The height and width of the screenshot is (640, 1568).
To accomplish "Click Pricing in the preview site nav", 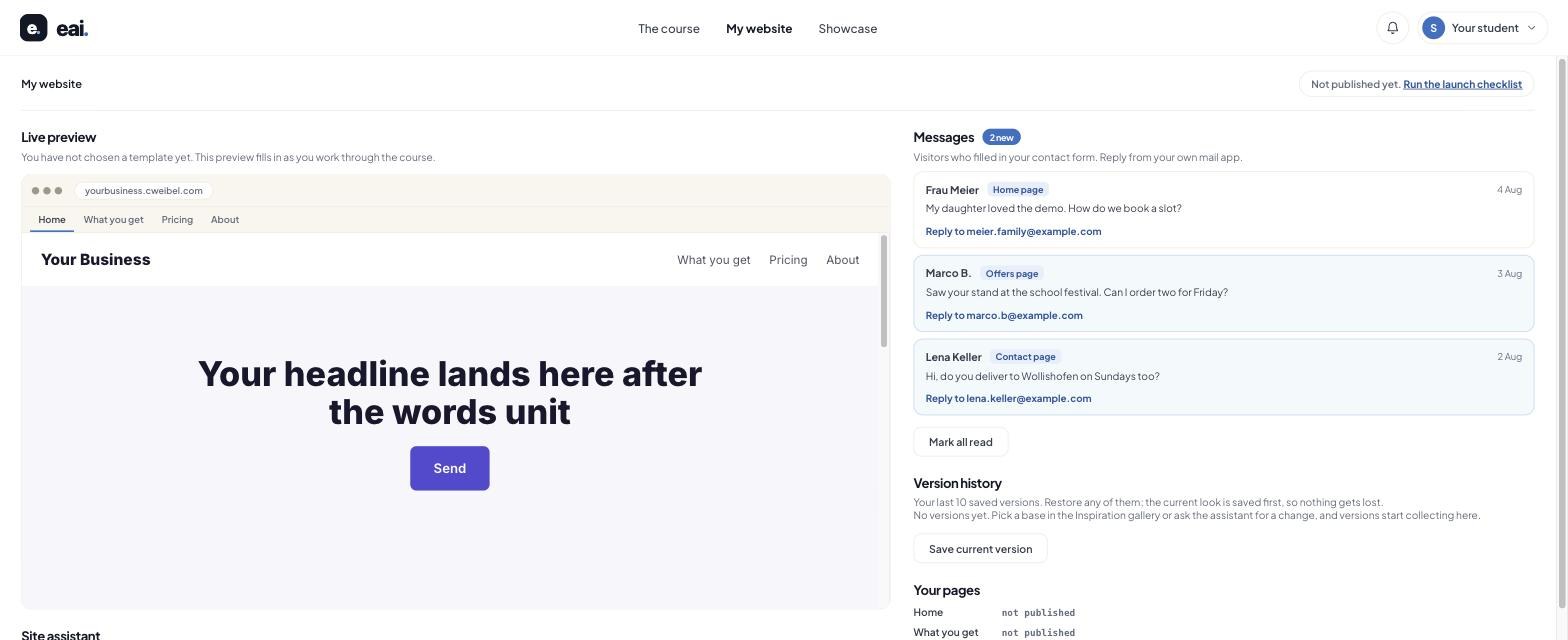I will click(x=788, y=260).
